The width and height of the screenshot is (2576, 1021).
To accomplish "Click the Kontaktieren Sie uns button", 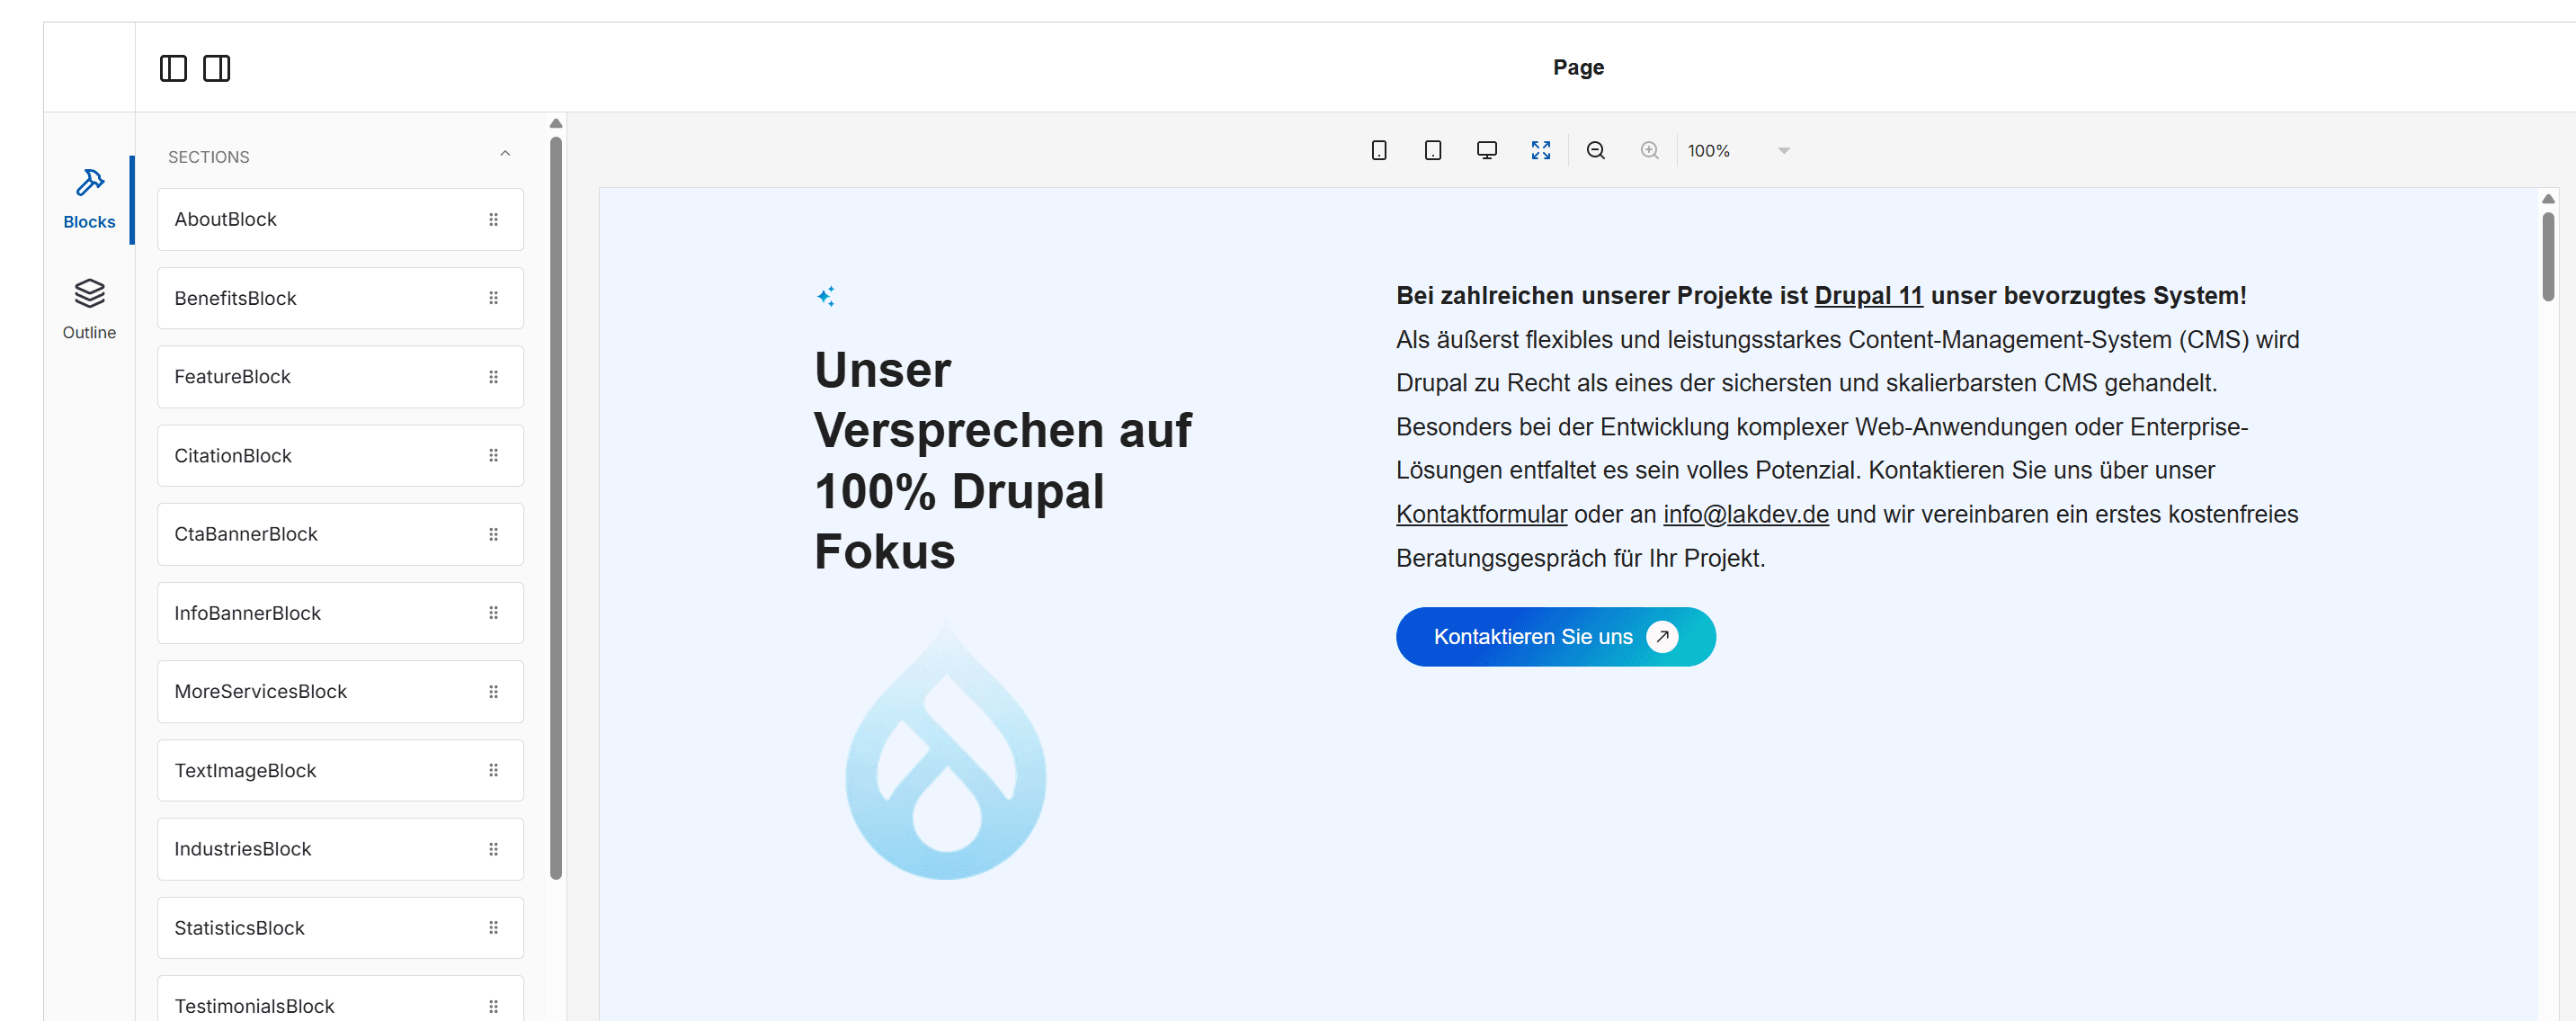I will 1555,637.
